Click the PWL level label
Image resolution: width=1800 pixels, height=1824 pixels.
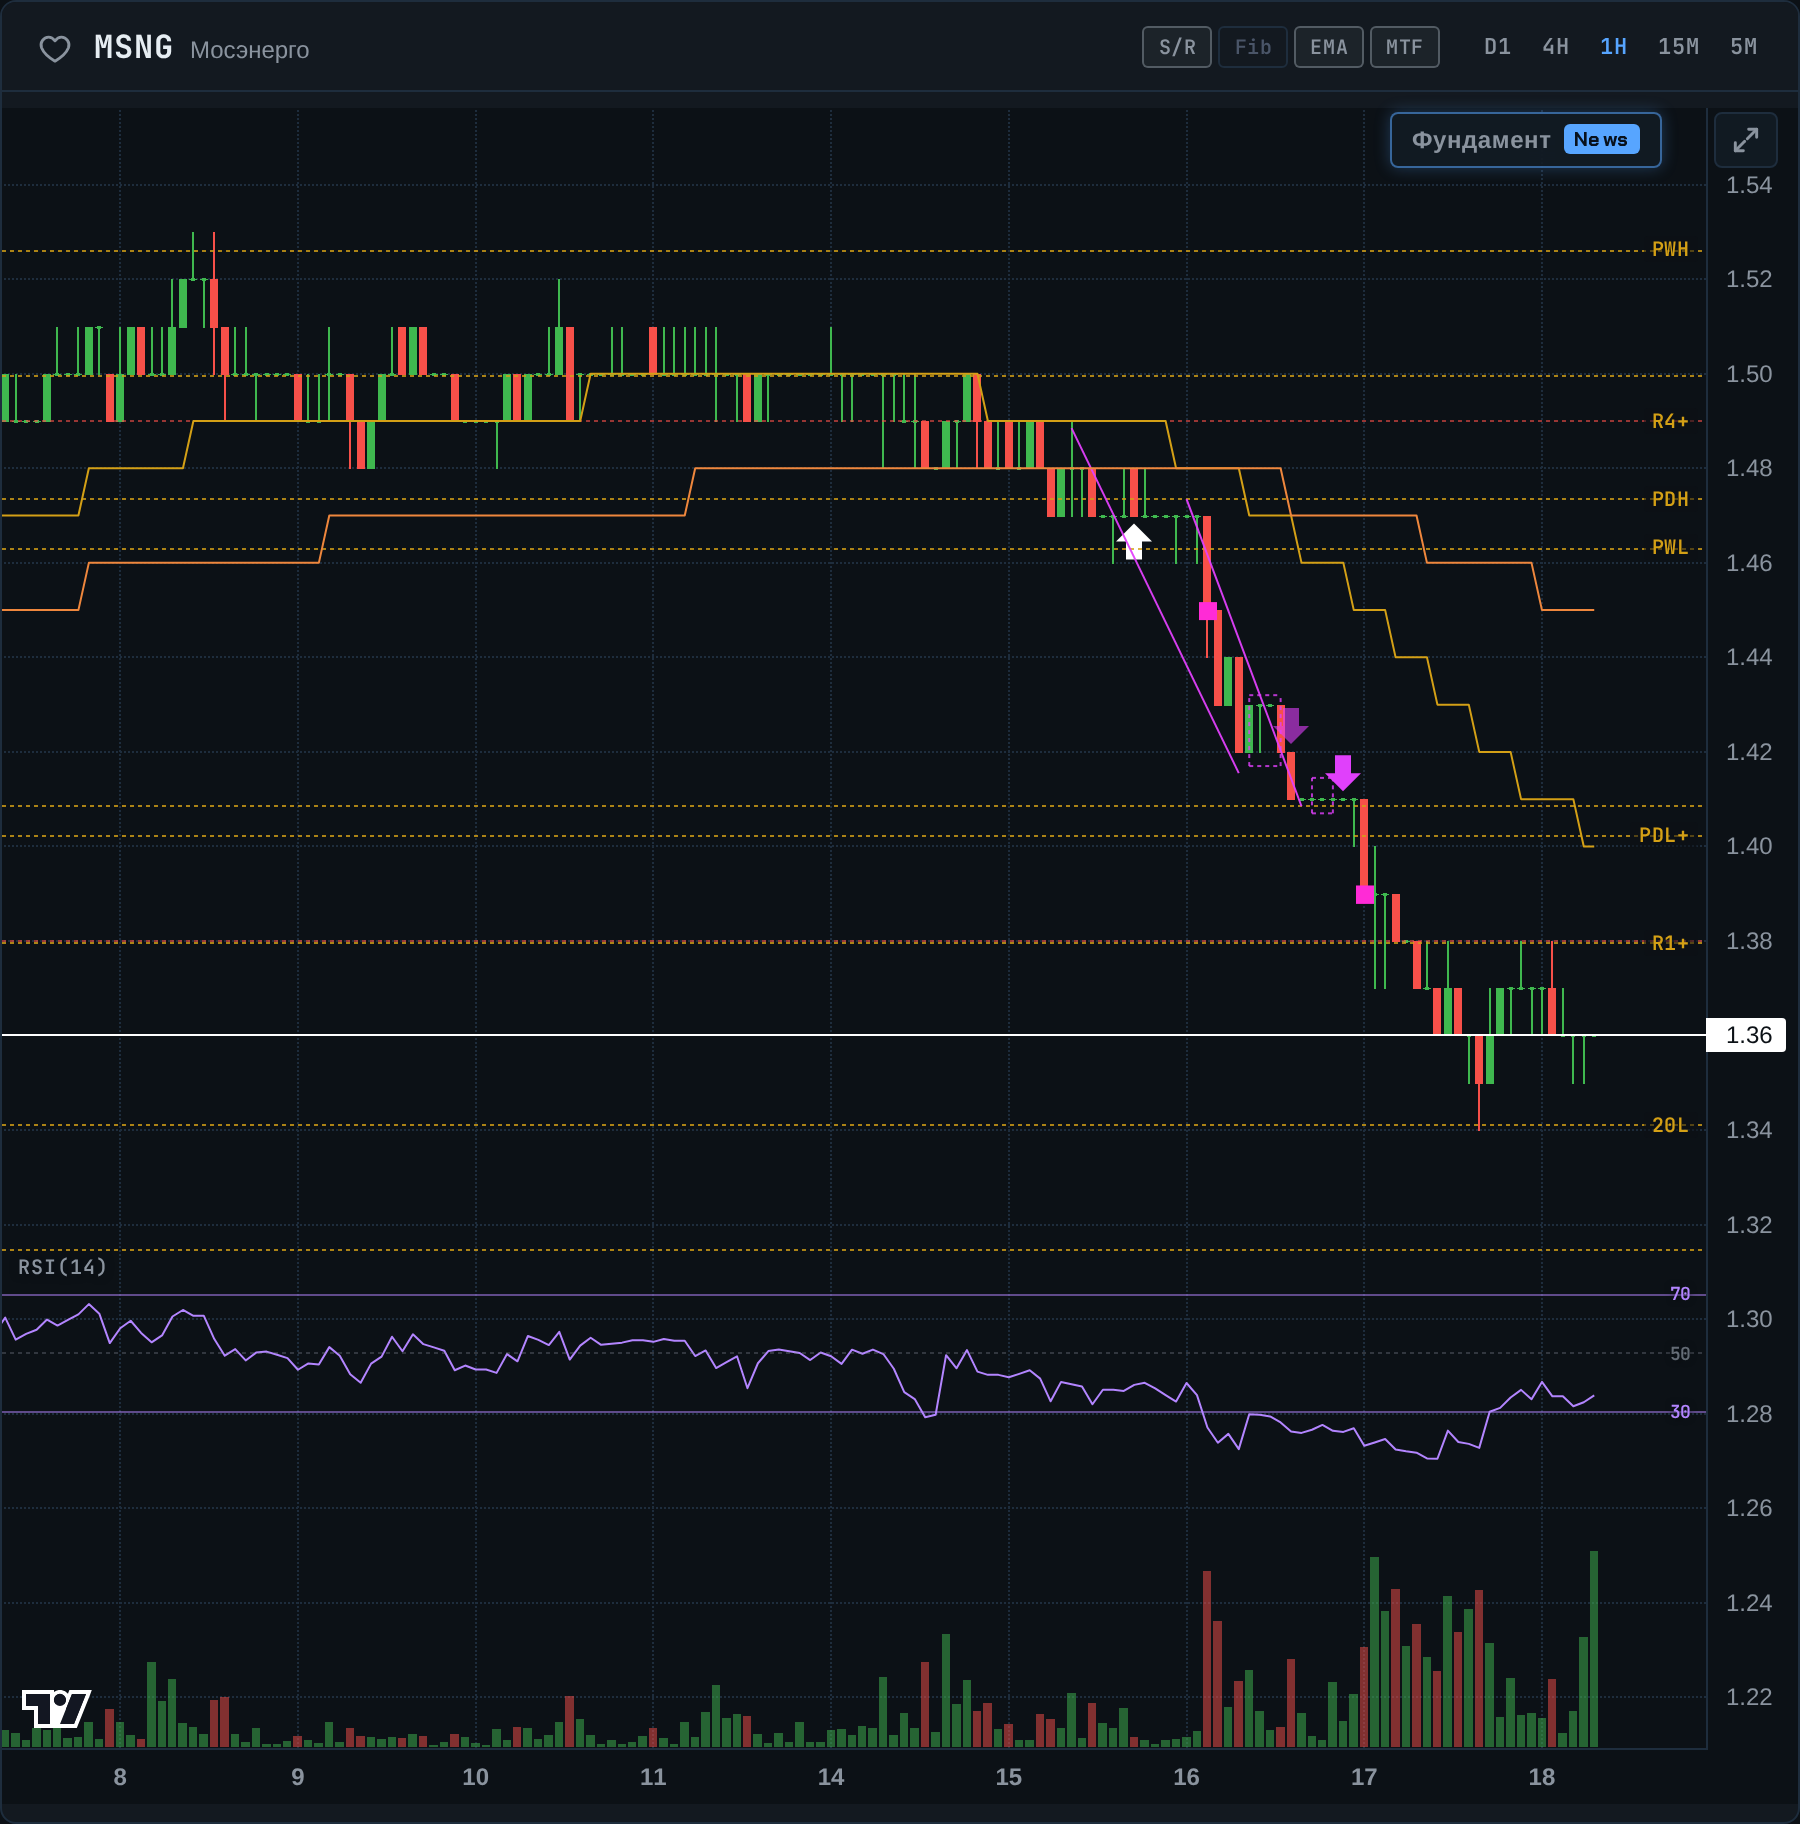click(1670, 547)
